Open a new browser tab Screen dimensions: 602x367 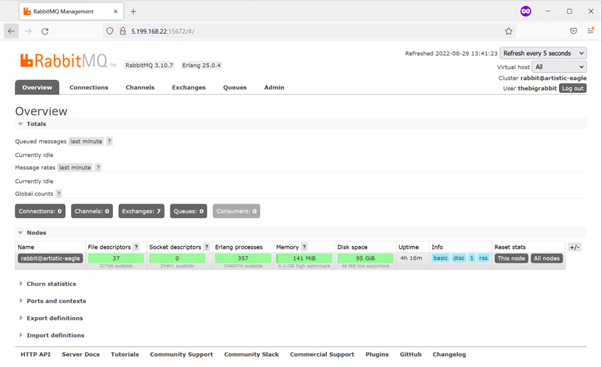[x=133, y=12]
